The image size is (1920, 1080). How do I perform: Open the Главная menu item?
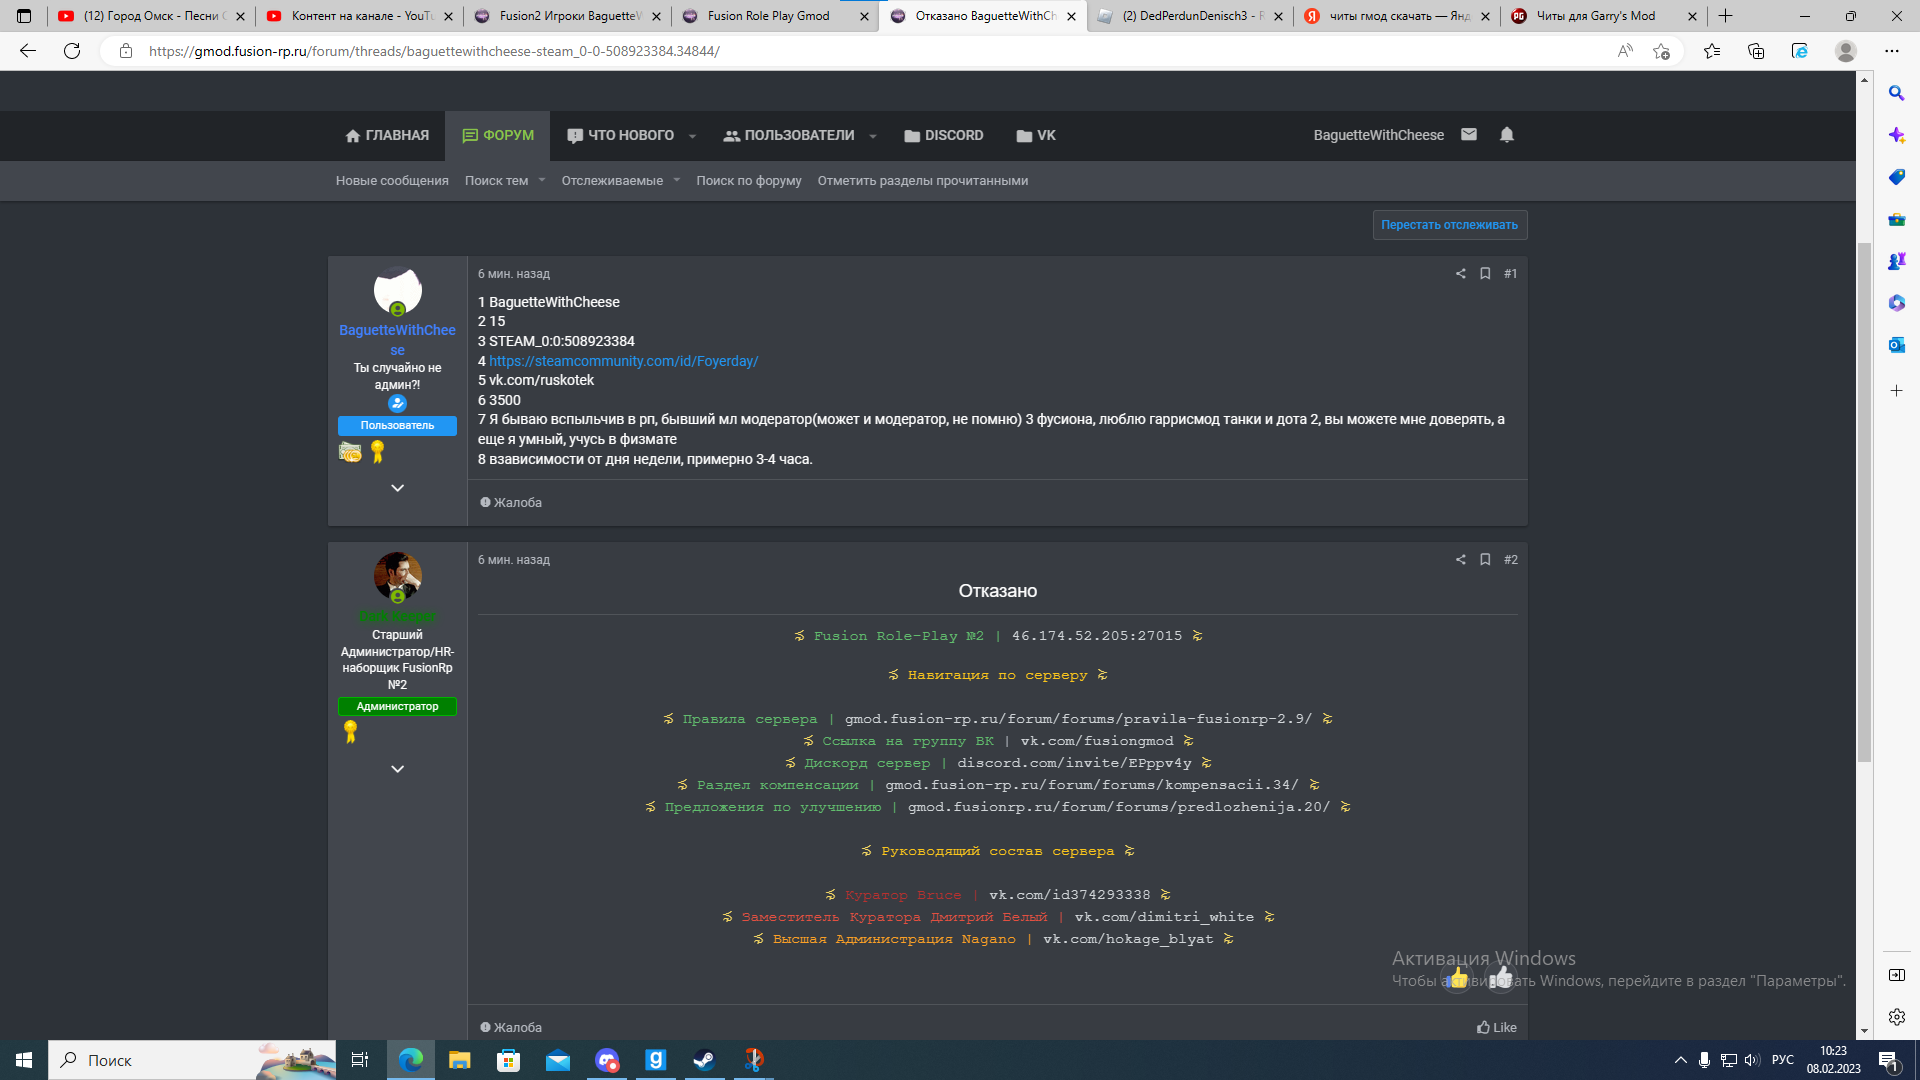click(387, 136)
